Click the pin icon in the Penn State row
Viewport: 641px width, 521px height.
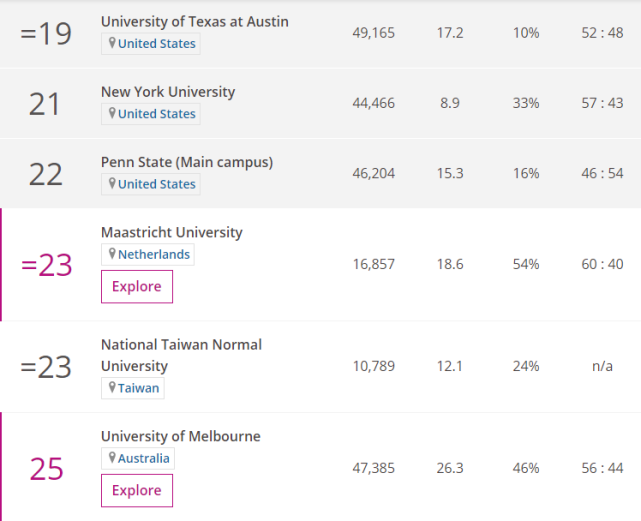coord(112,184)
